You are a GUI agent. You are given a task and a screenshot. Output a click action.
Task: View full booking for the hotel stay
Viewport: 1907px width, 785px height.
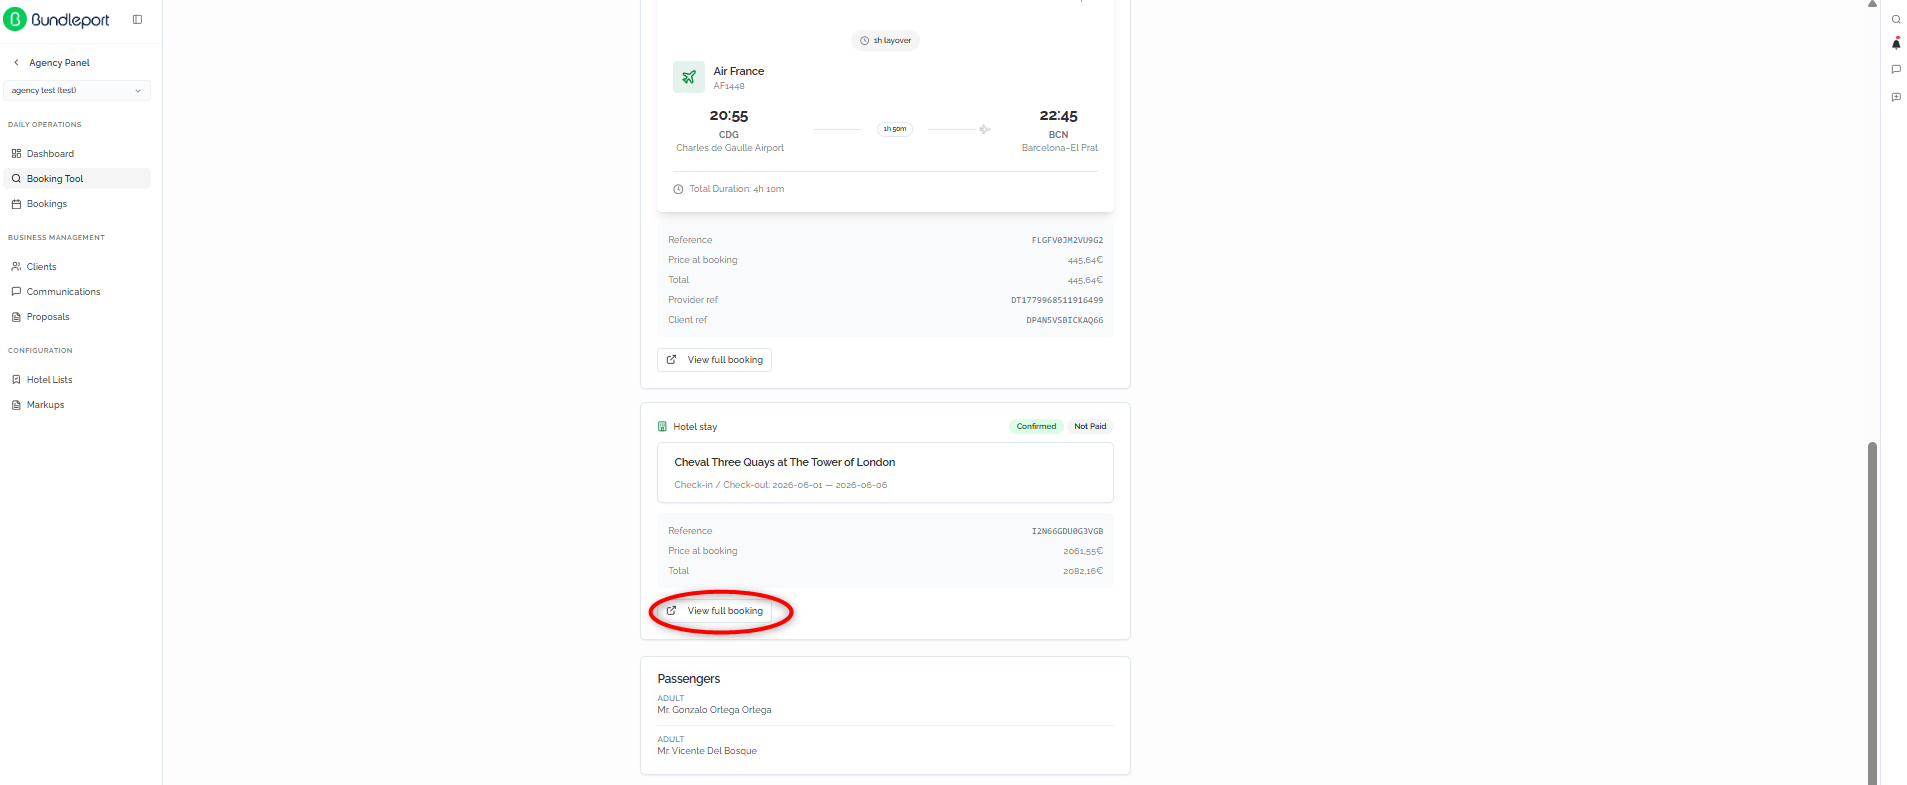714,611
